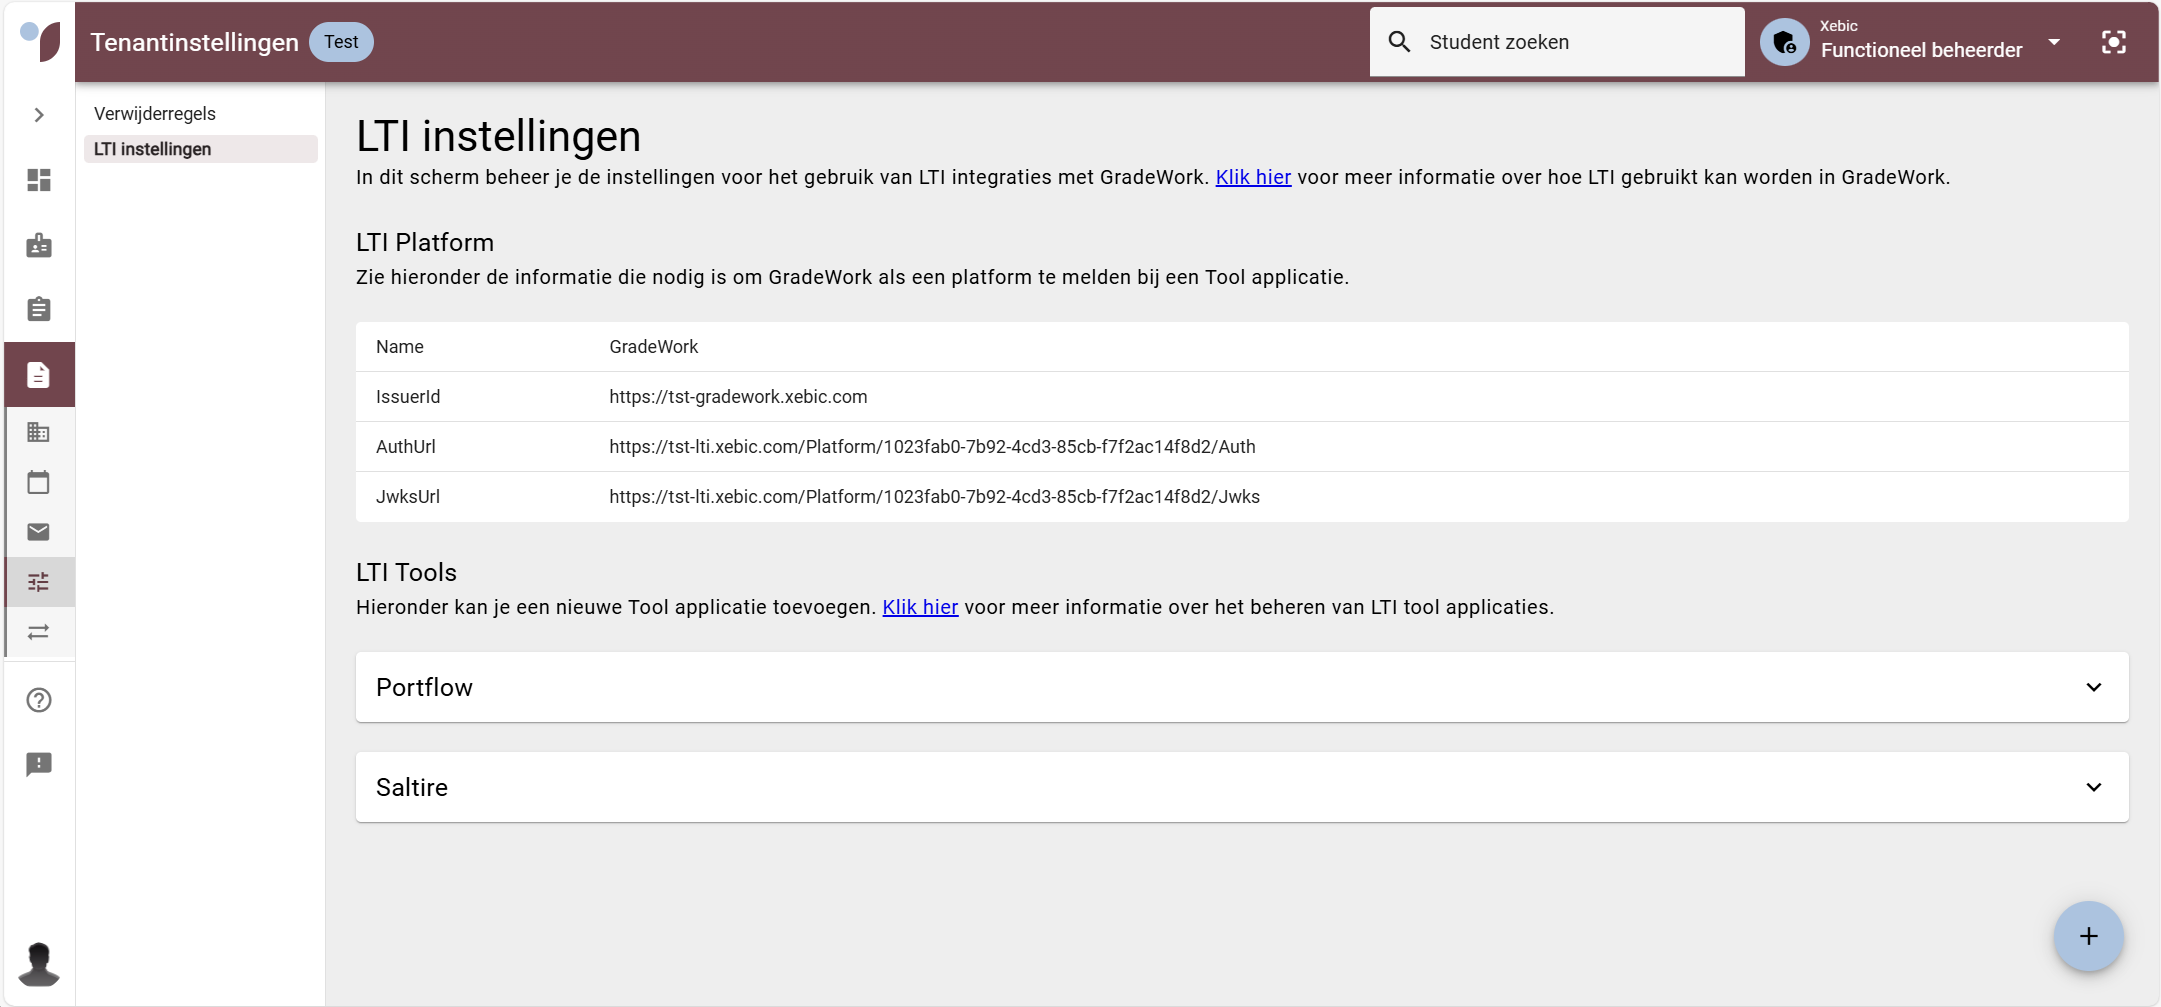Click the Tenantinstellingen header title
The width and height of the screenshot is (2161, 1007).
[x=195, y=42]
